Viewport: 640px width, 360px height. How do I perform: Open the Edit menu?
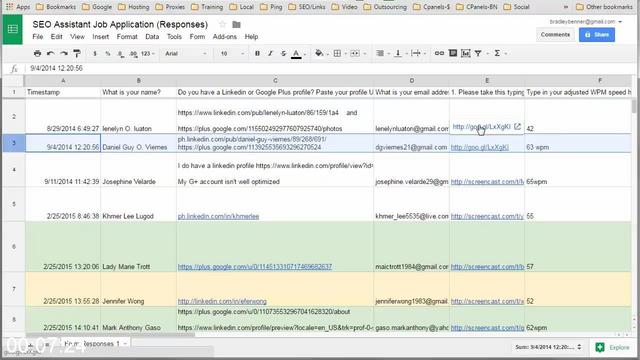click(x=56, y=37)
